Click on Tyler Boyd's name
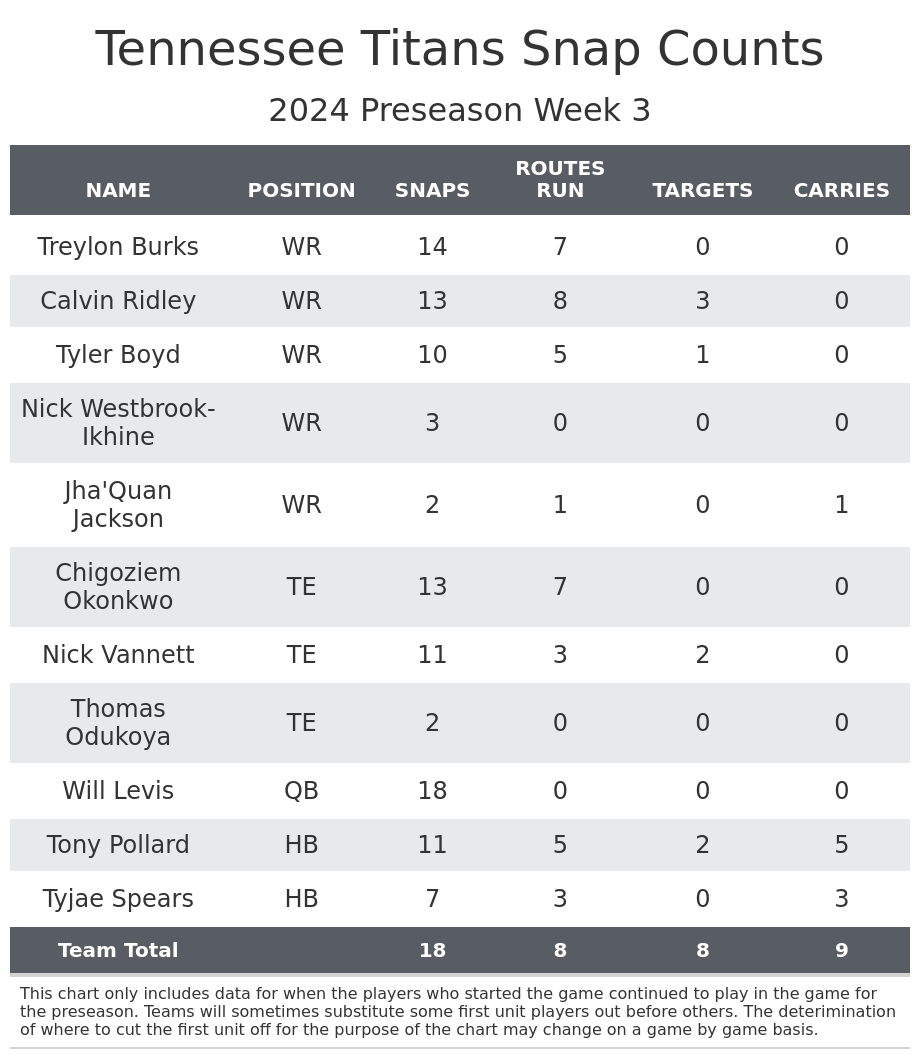 (x=118, y=356)
